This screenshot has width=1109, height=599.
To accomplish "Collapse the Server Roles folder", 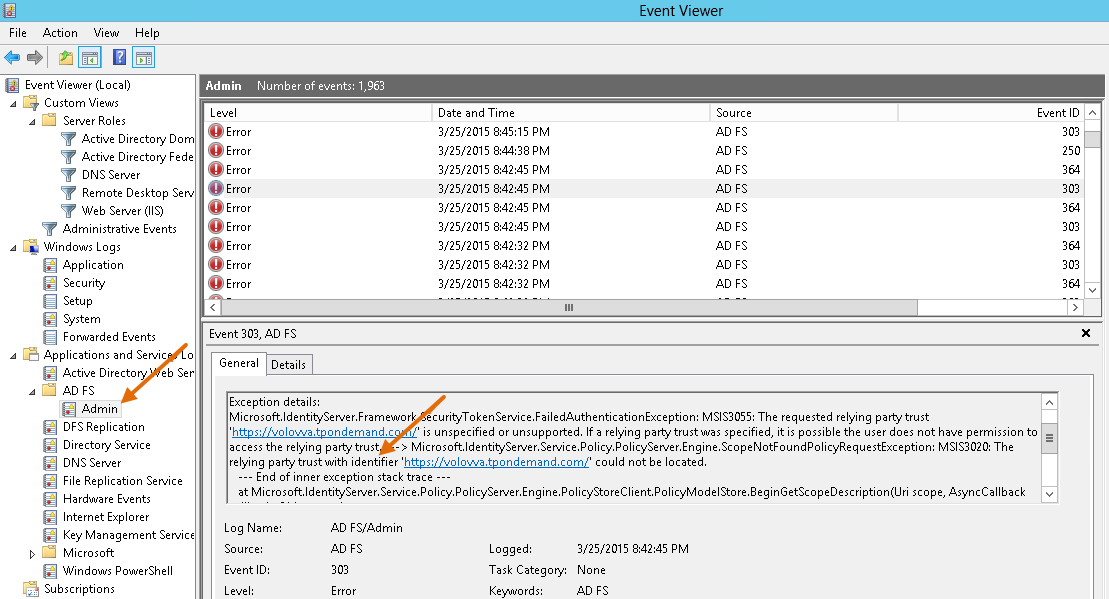I will pos(32,122).
